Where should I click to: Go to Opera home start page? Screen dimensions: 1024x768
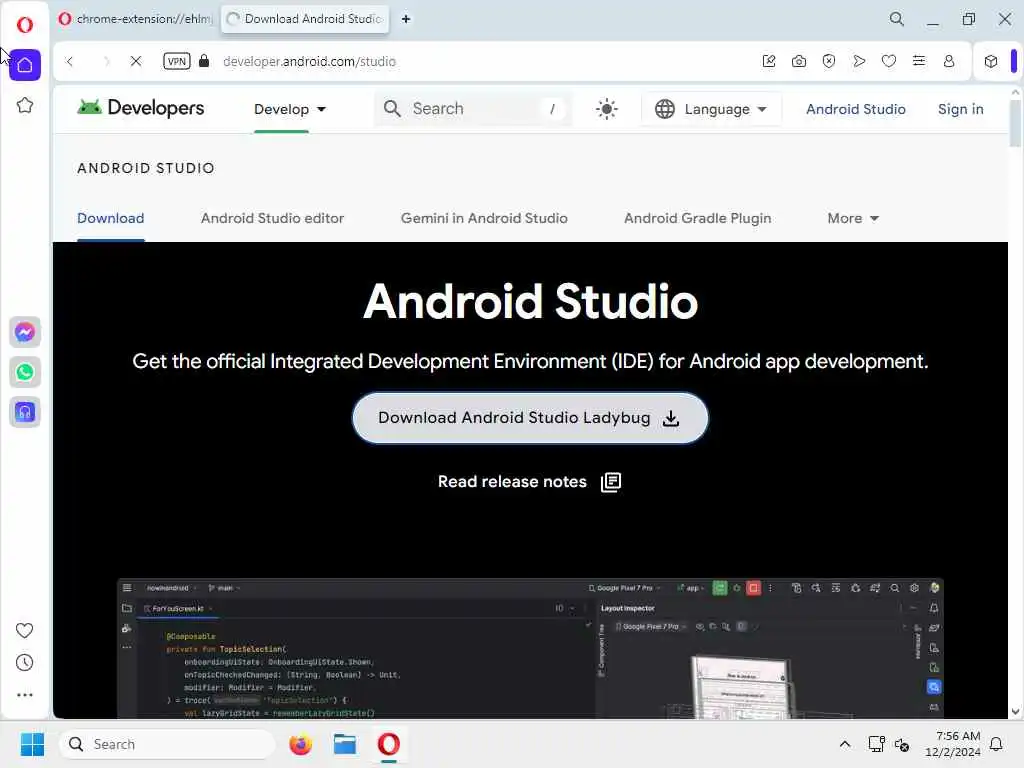(x=25, y=65)
